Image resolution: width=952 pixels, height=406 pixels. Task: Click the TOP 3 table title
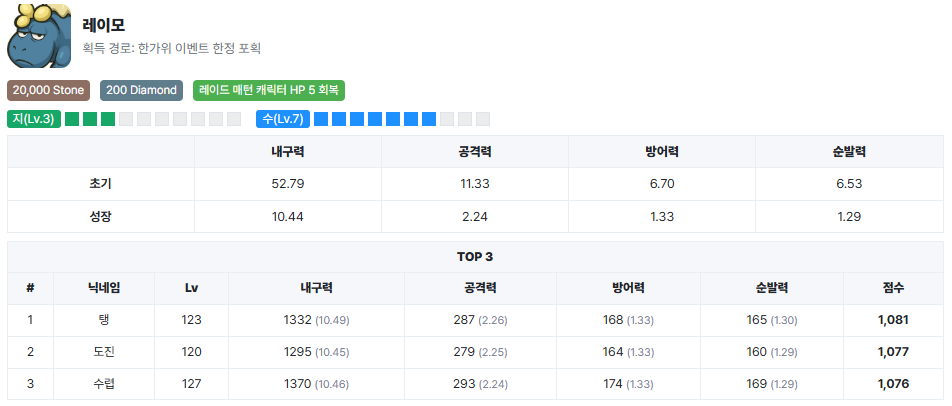coord(475,256)
